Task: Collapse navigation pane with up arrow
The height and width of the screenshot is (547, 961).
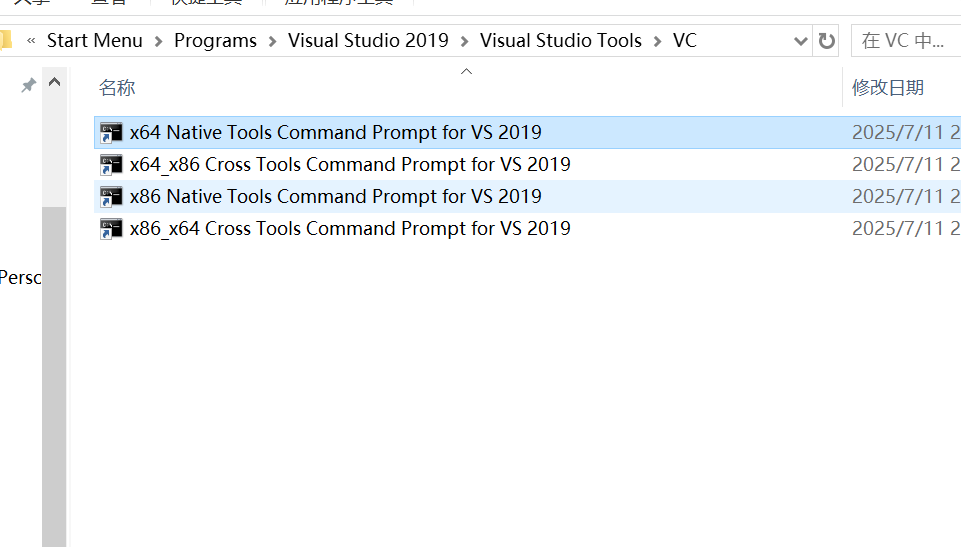Action: point(55,82)
